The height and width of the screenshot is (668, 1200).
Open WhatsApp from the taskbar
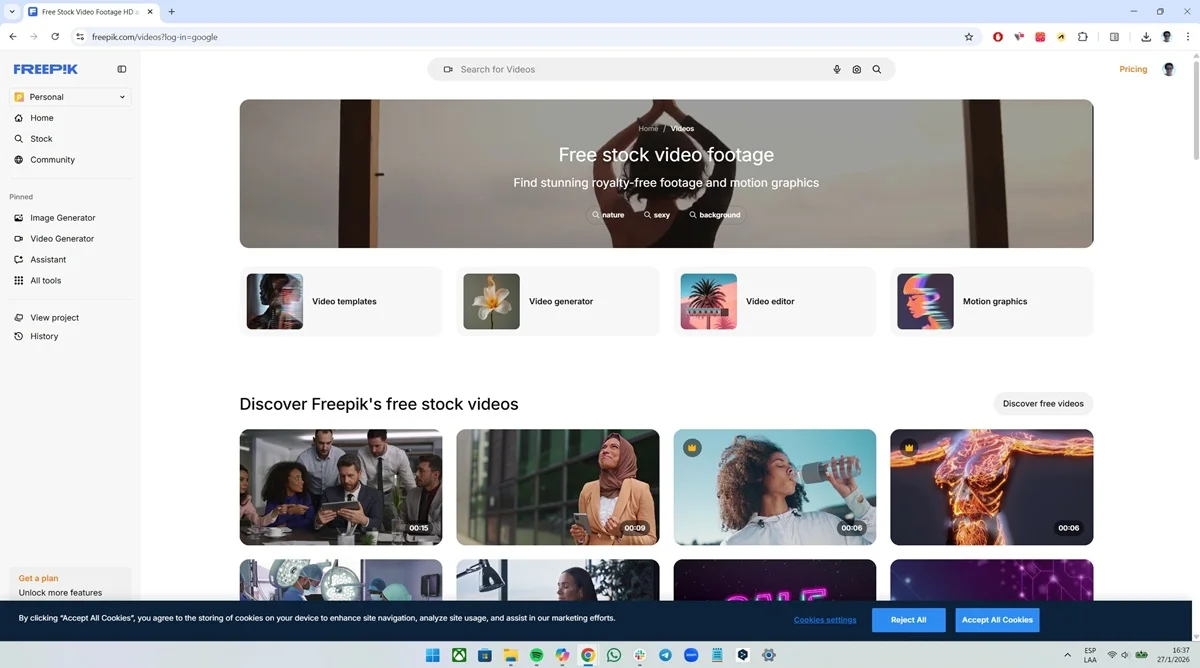613,654
